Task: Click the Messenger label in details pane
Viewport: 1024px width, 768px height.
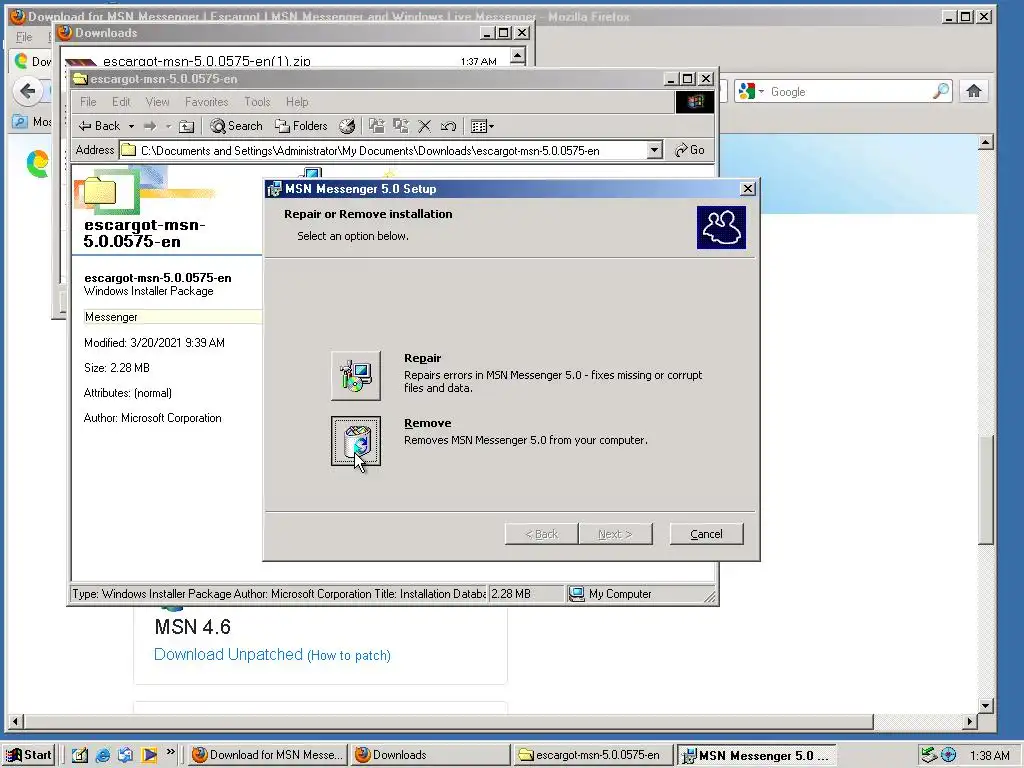Action: (x=111, y=317)
